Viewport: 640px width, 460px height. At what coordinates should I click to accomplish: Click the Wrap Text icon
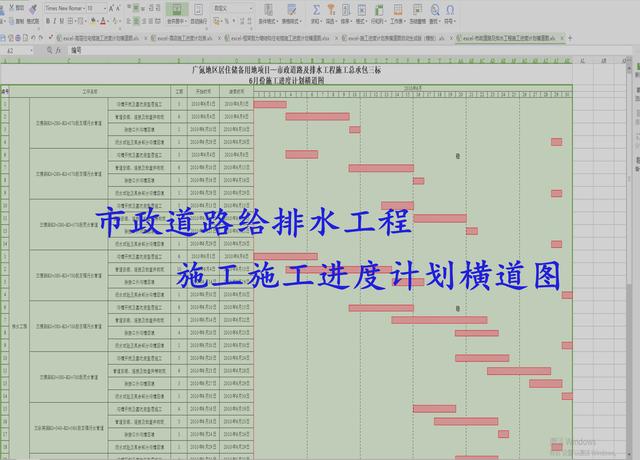(198, 9)
